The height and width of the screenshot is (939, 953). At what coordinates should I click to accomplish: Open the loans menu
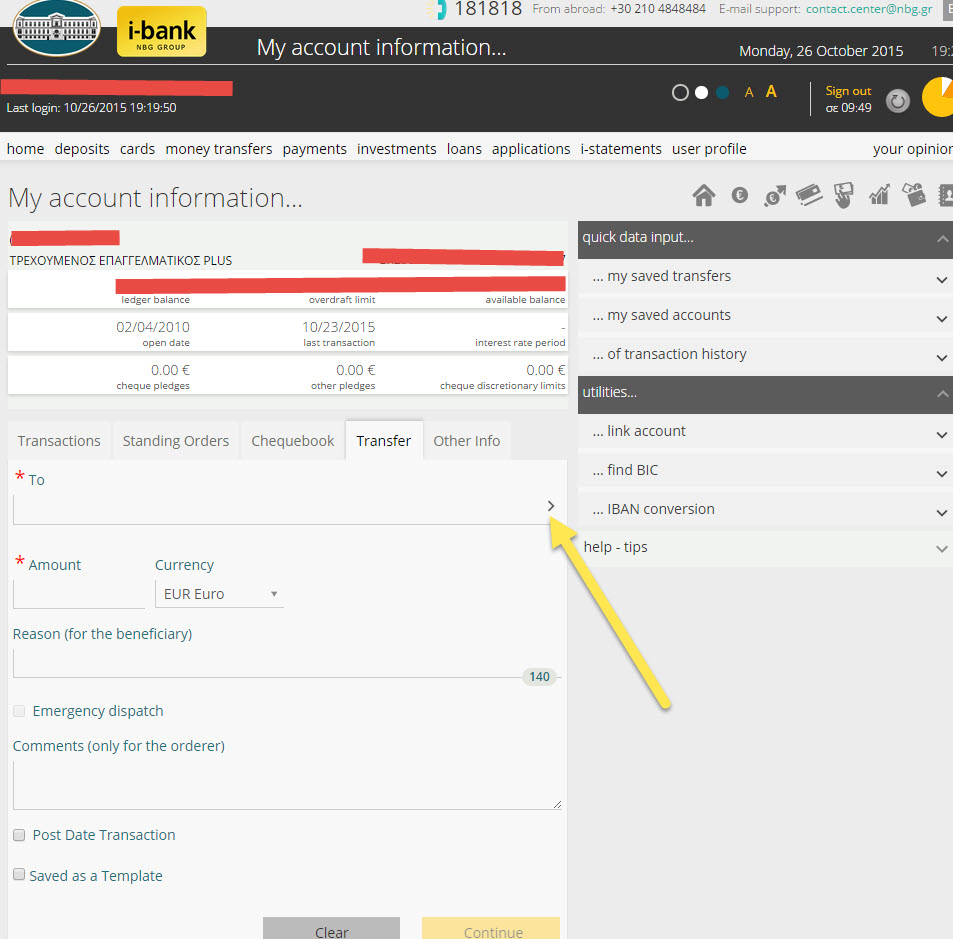(x=464, y=149)
